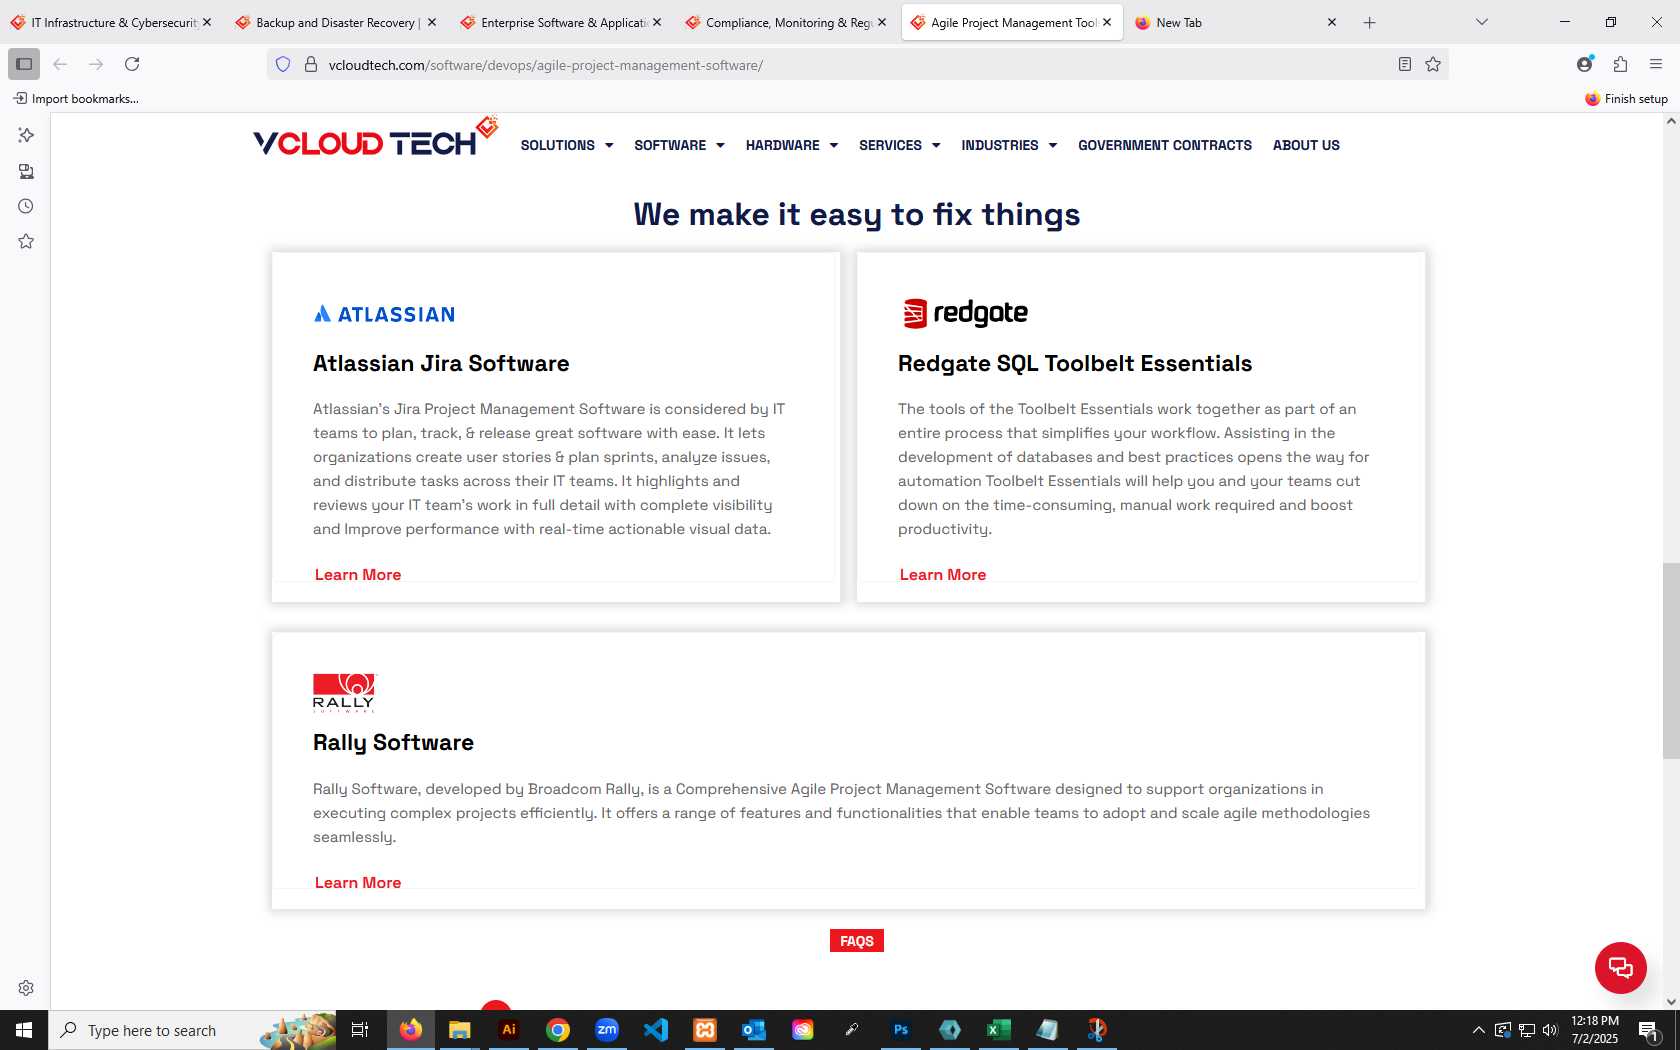Bookmark this page with star icon
Image resolution: width=1680 pixels, height=1050 pixels.
pos(1433,64)
